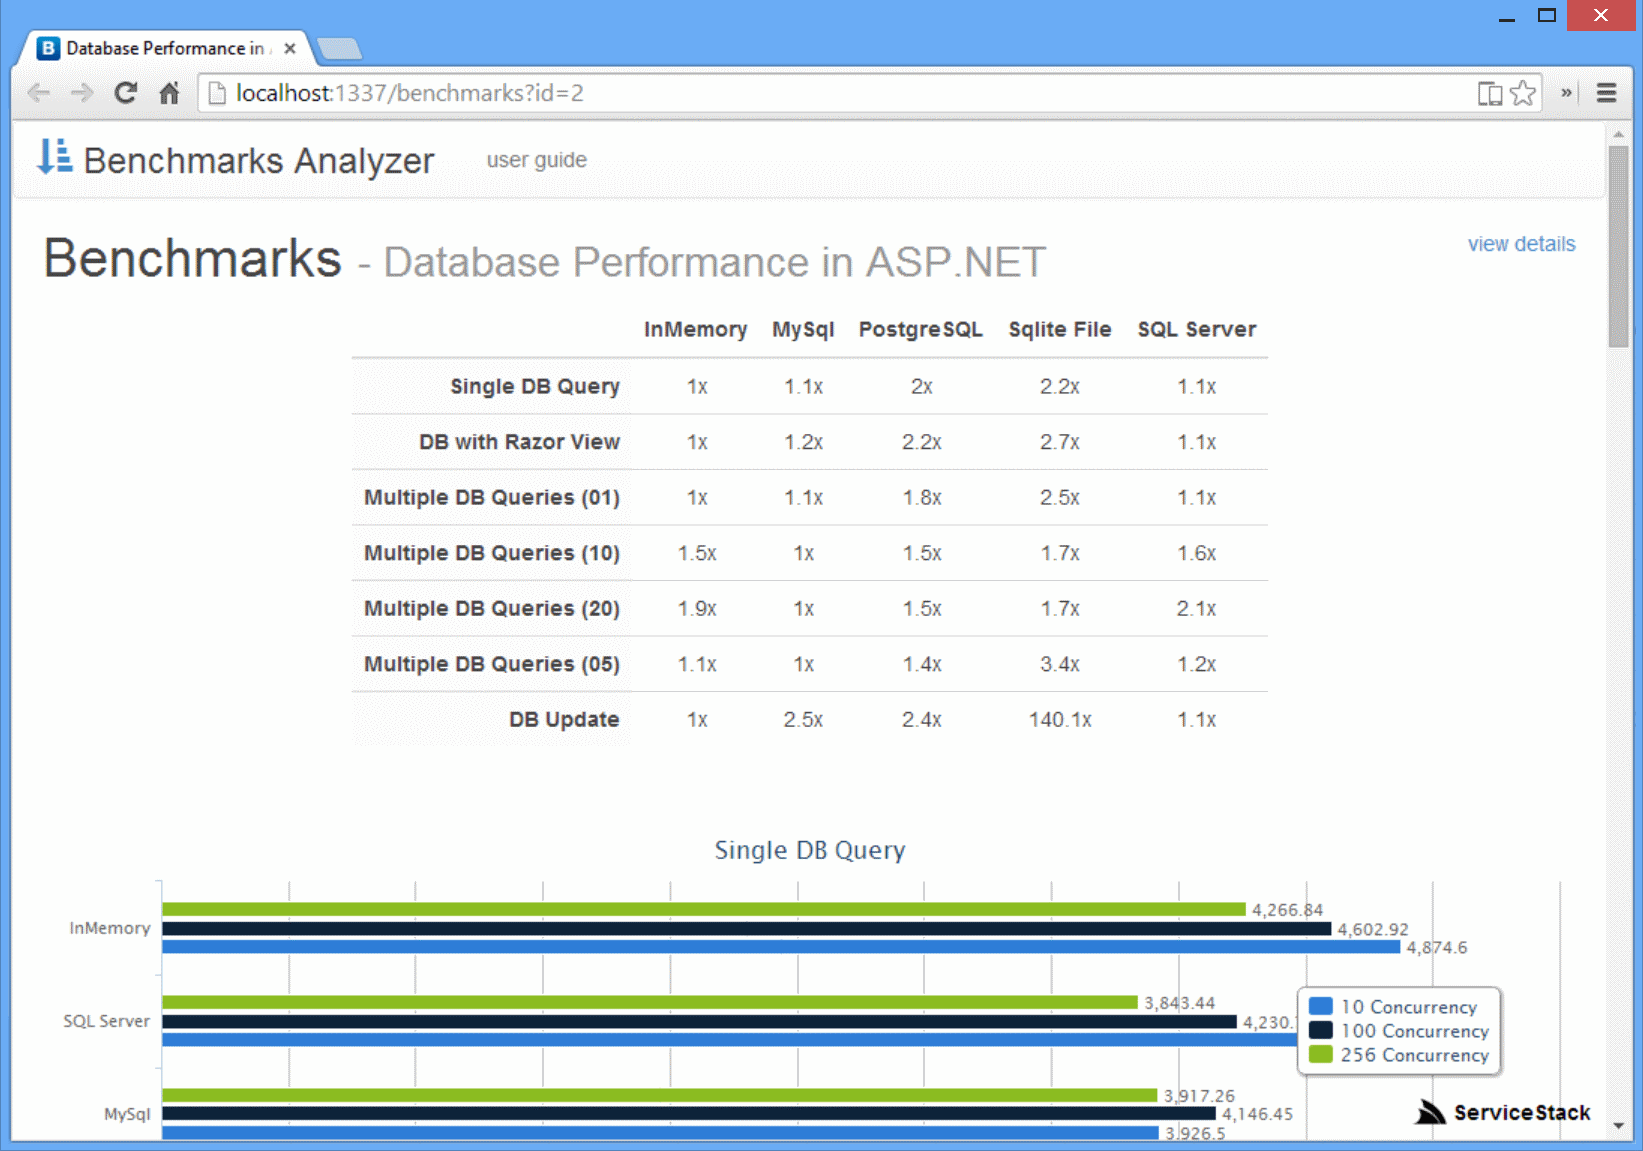Click the 2.5x MySql DB Update value
This screenshot has height=1151, width=1643.
tap(803, 720)
